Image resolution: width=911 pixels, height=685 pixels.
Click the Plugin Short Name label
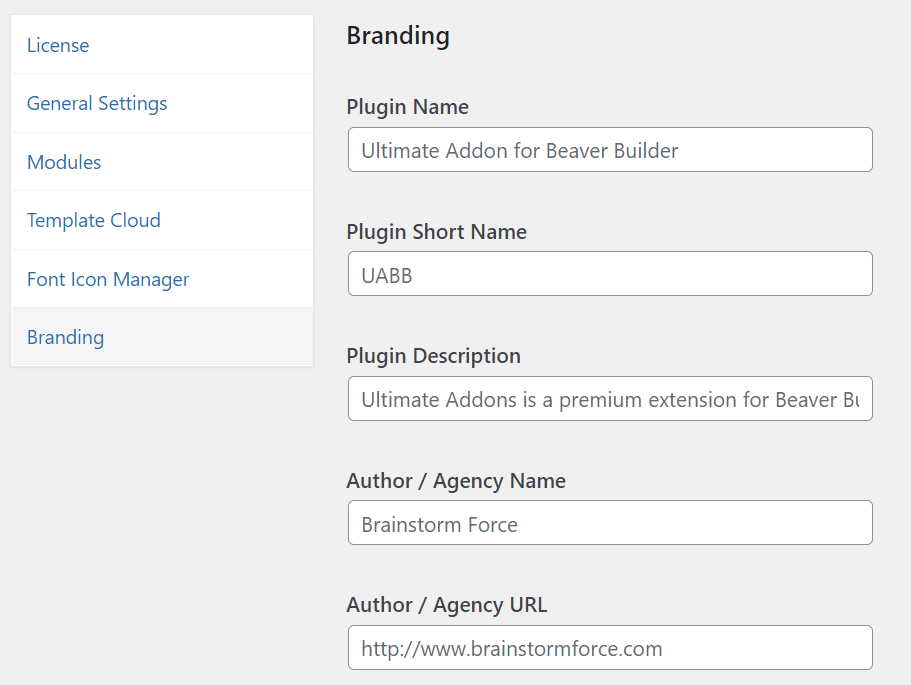(x=436, y=231)
